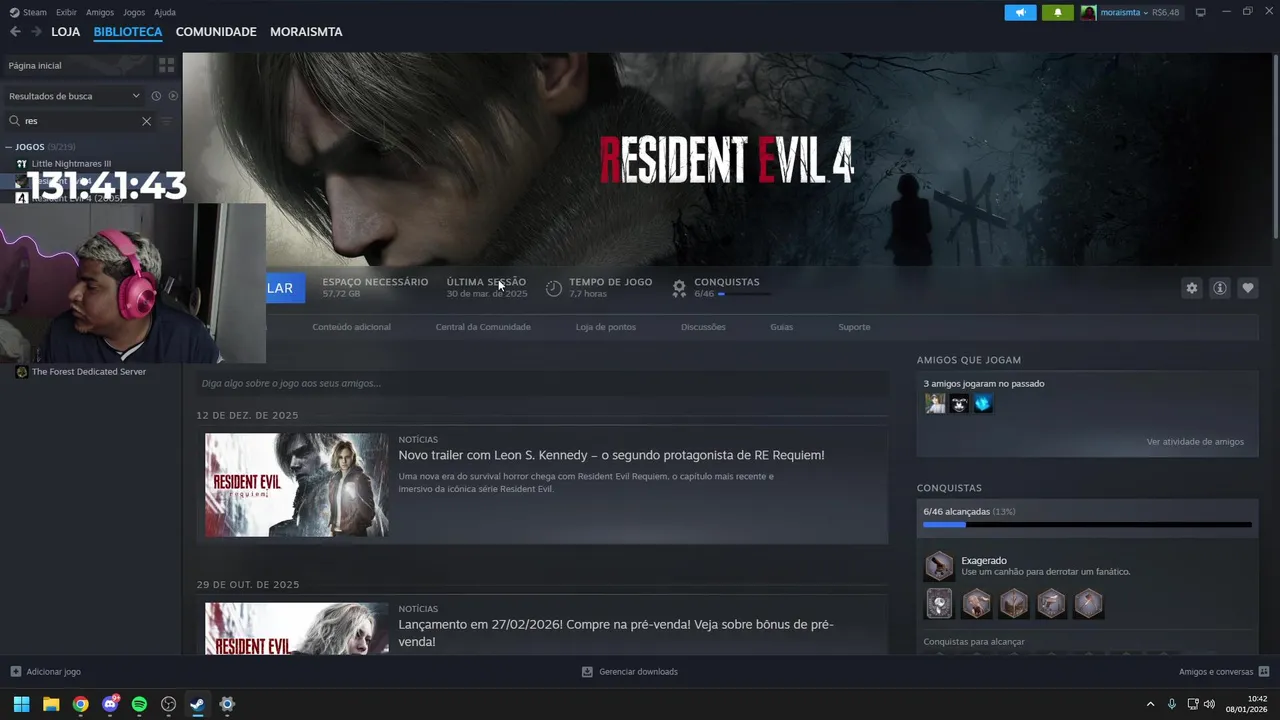The image size is (1280, 720).
Task: Open Discussões tab
Action: tap(703, 327)
